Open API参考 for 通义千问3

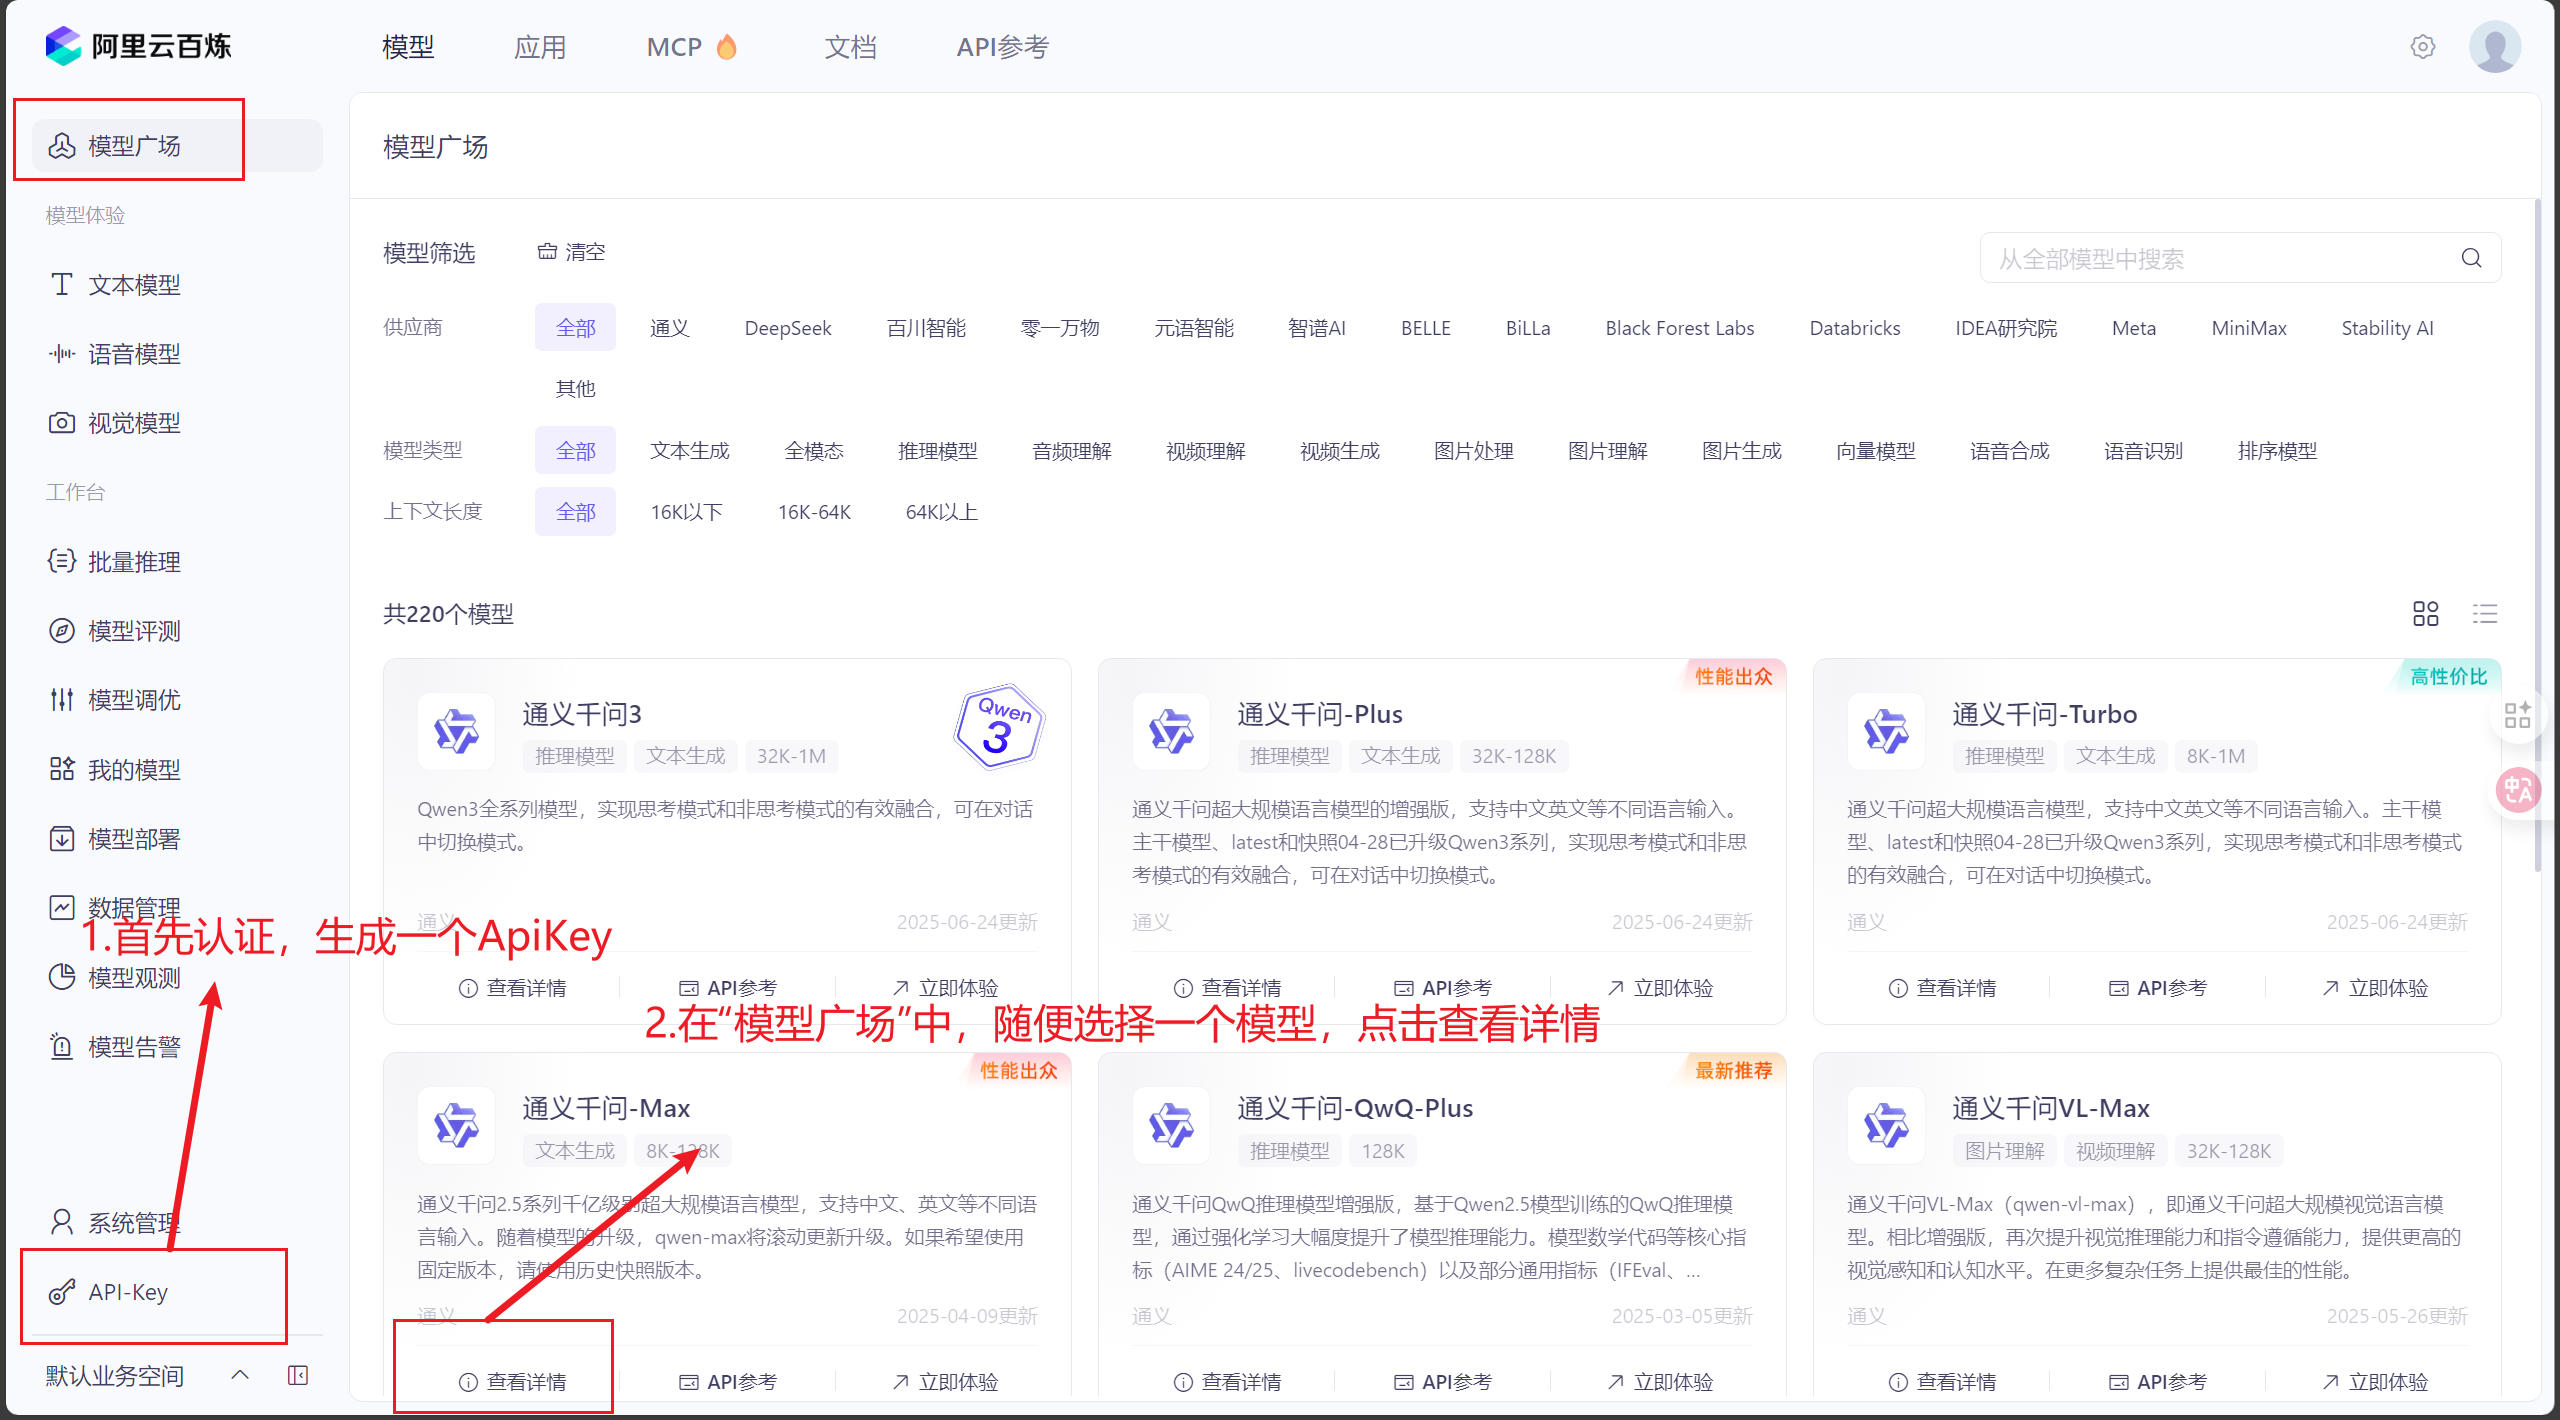click(x=728, y=988)
